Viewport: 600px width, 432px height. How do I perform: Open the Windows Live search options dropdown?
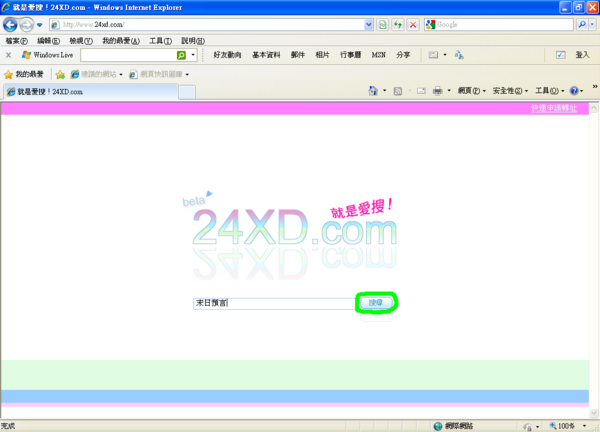(193, 55)
